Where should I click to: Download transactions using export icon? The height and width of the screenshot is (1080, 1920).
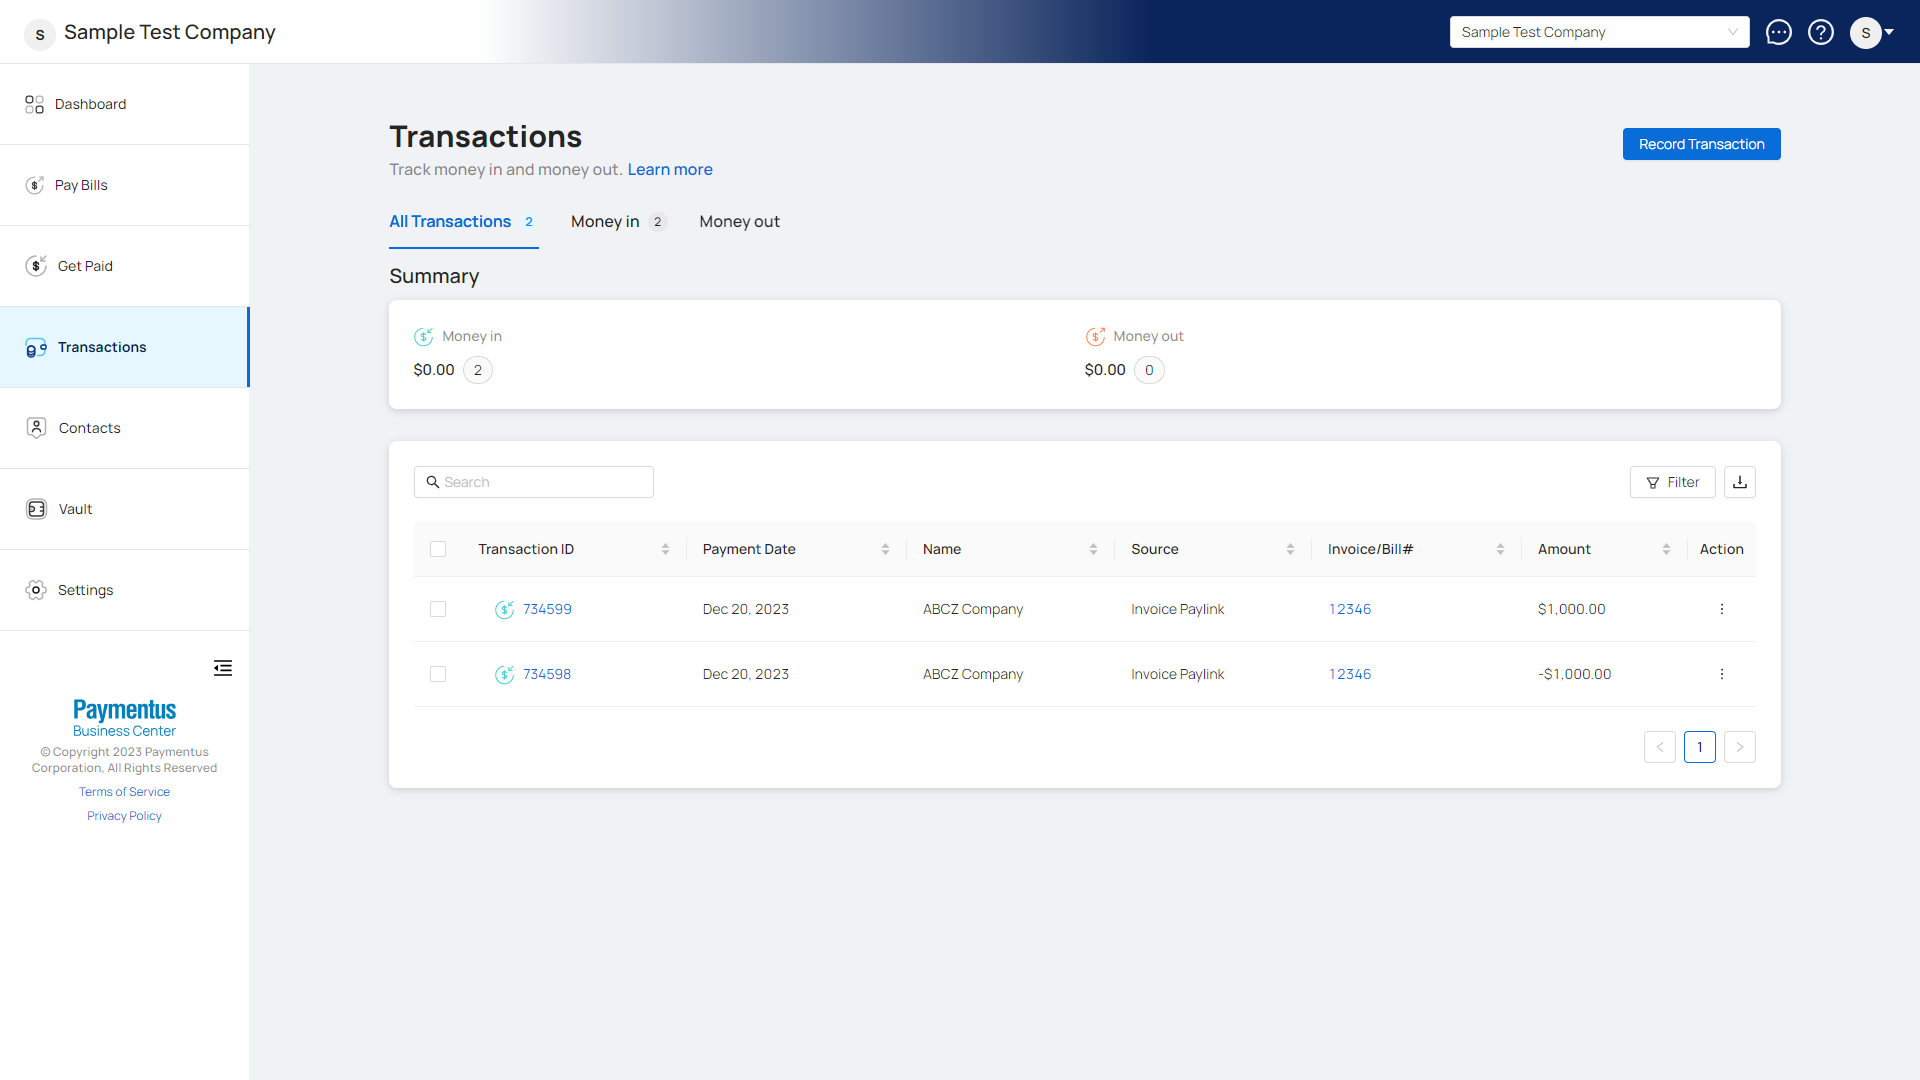1740,482
